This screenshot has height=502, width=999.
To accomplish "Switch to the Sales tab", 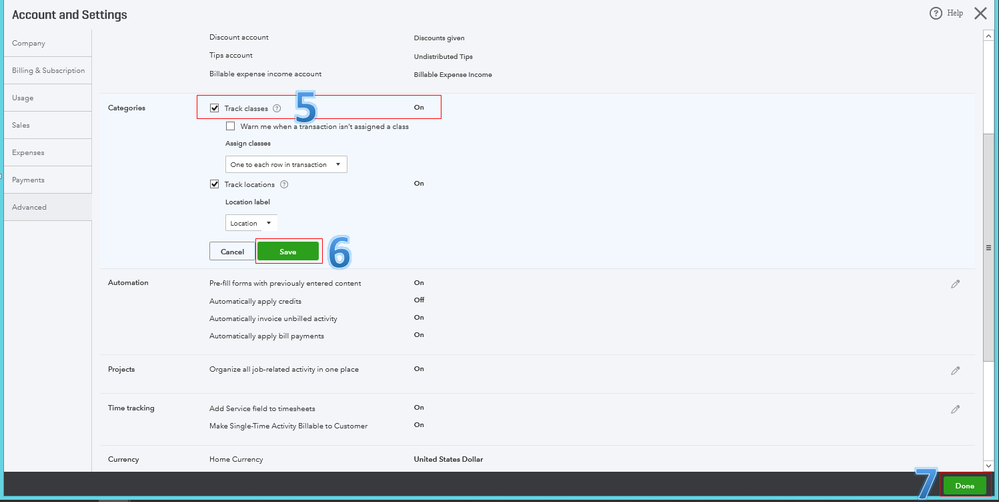I will (48, 126).
